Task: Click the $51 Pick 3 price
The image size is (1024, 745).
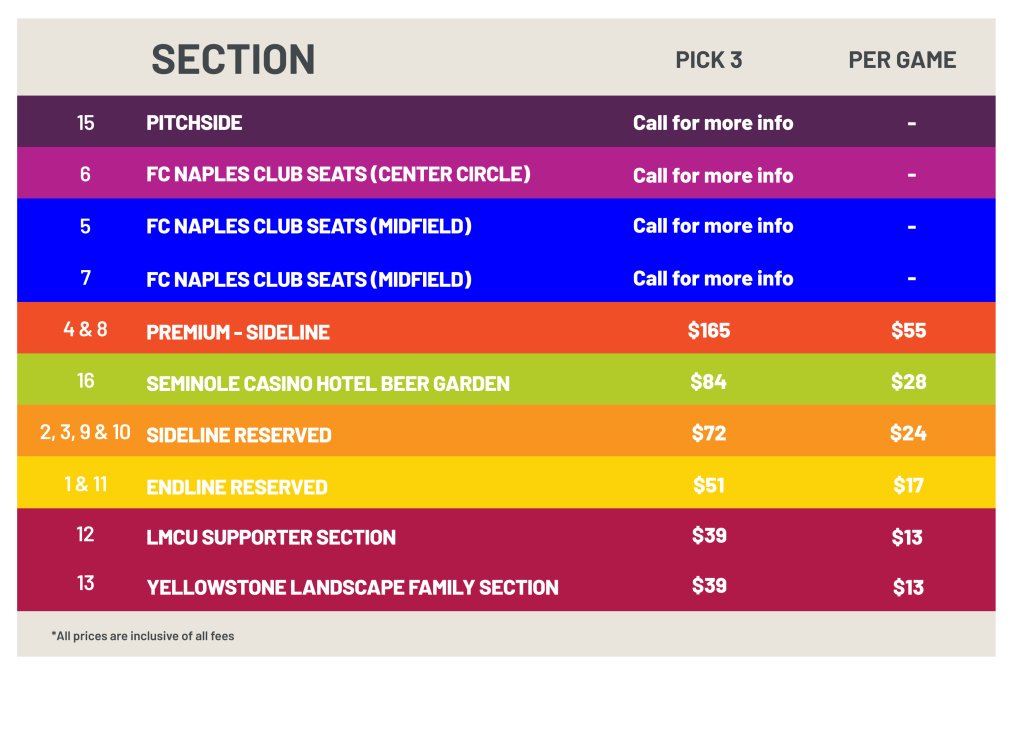Action: point(709,485)
